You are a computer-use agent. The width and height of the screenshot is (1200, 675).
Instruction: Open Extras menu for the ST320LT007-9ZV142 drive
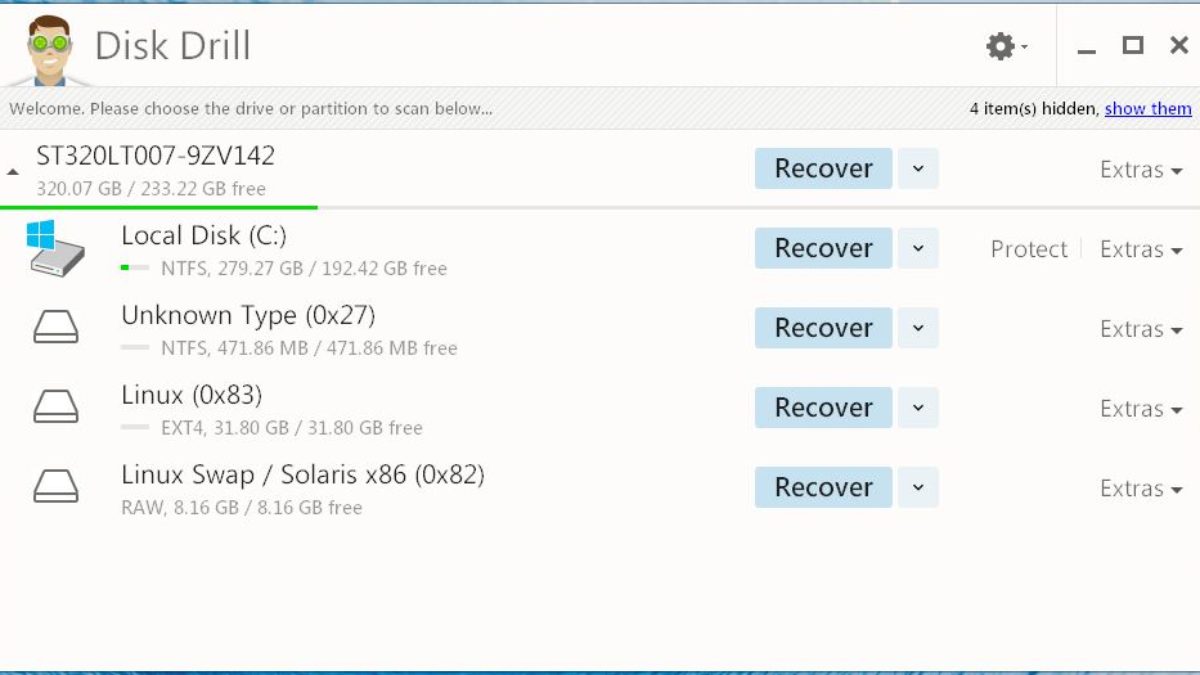[1141, 170]
